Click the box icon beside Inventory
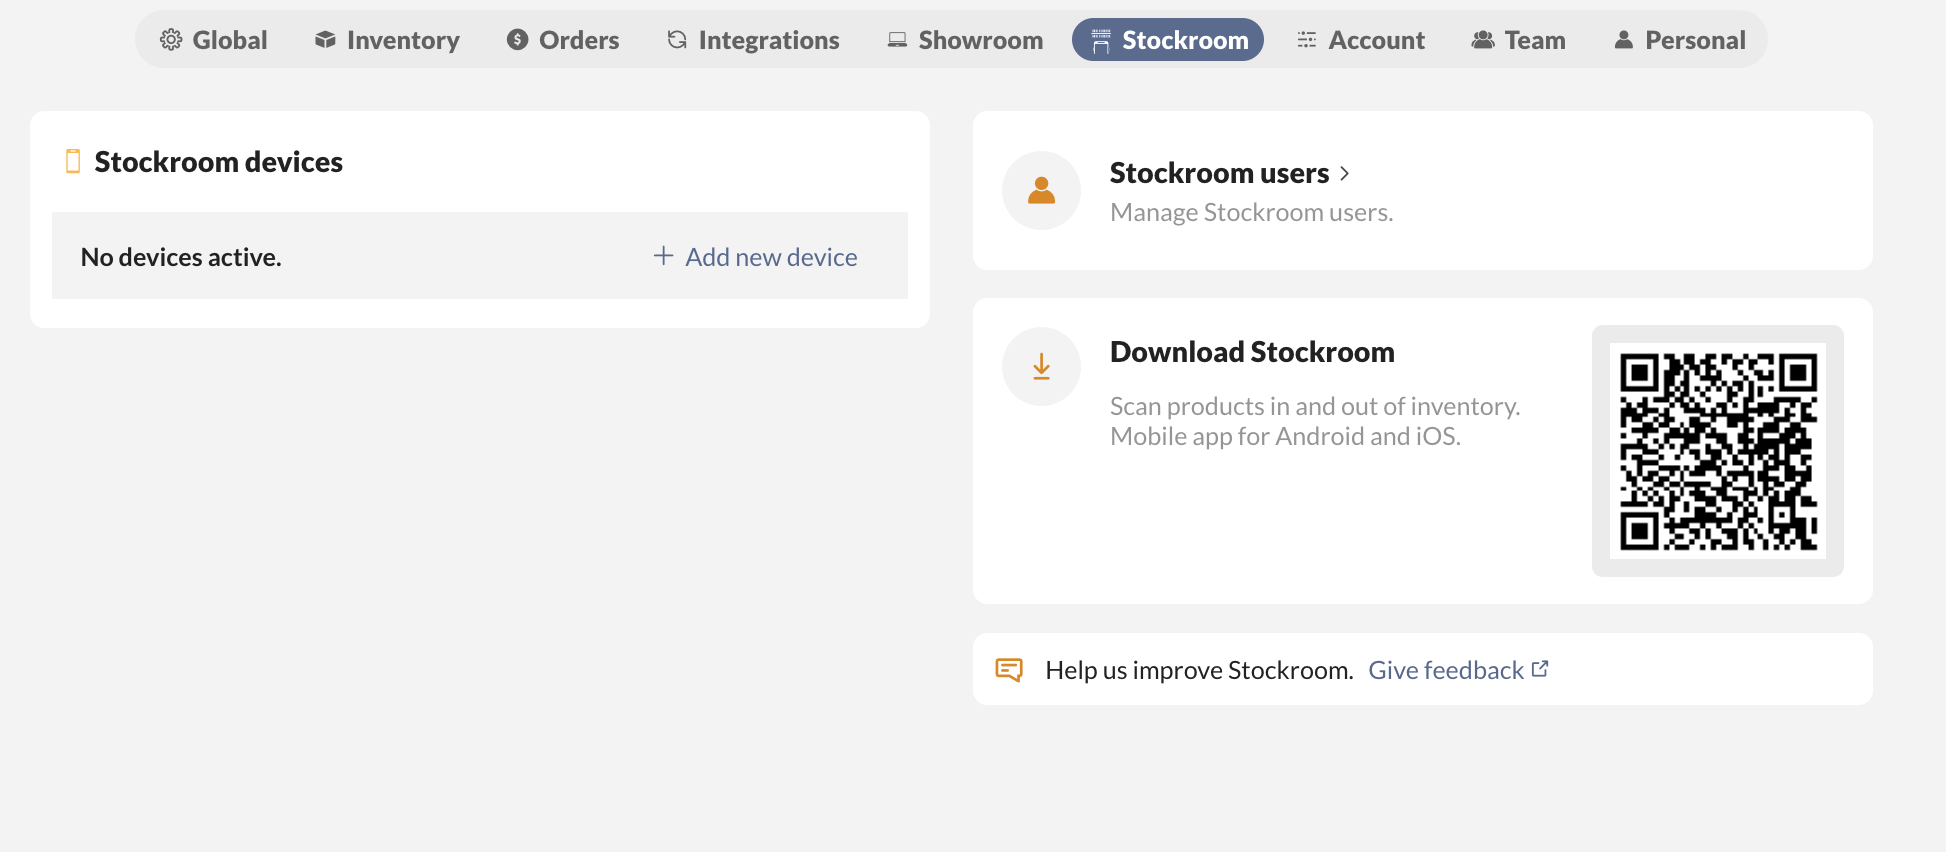Viewport: 1946px width, 852px height. (323, 39)
